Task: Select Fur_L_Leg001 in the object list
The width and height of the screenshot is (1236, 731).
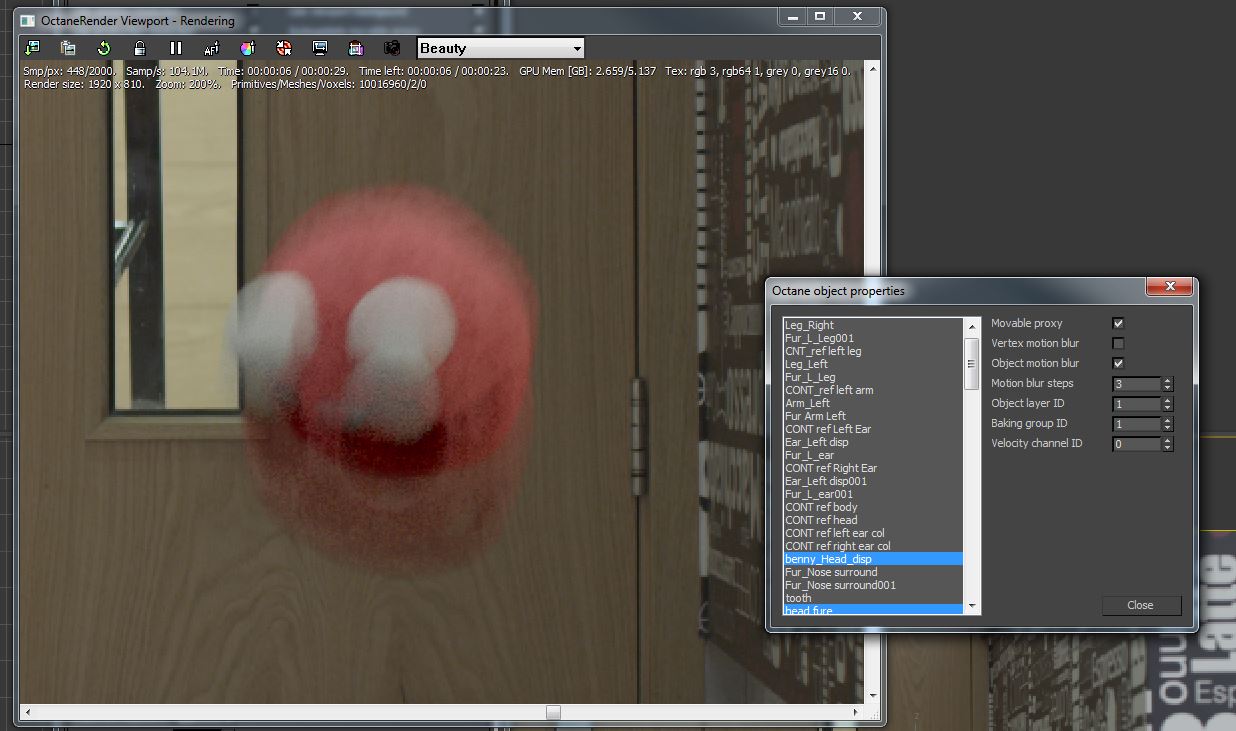Action: click(x=873, y=338)
